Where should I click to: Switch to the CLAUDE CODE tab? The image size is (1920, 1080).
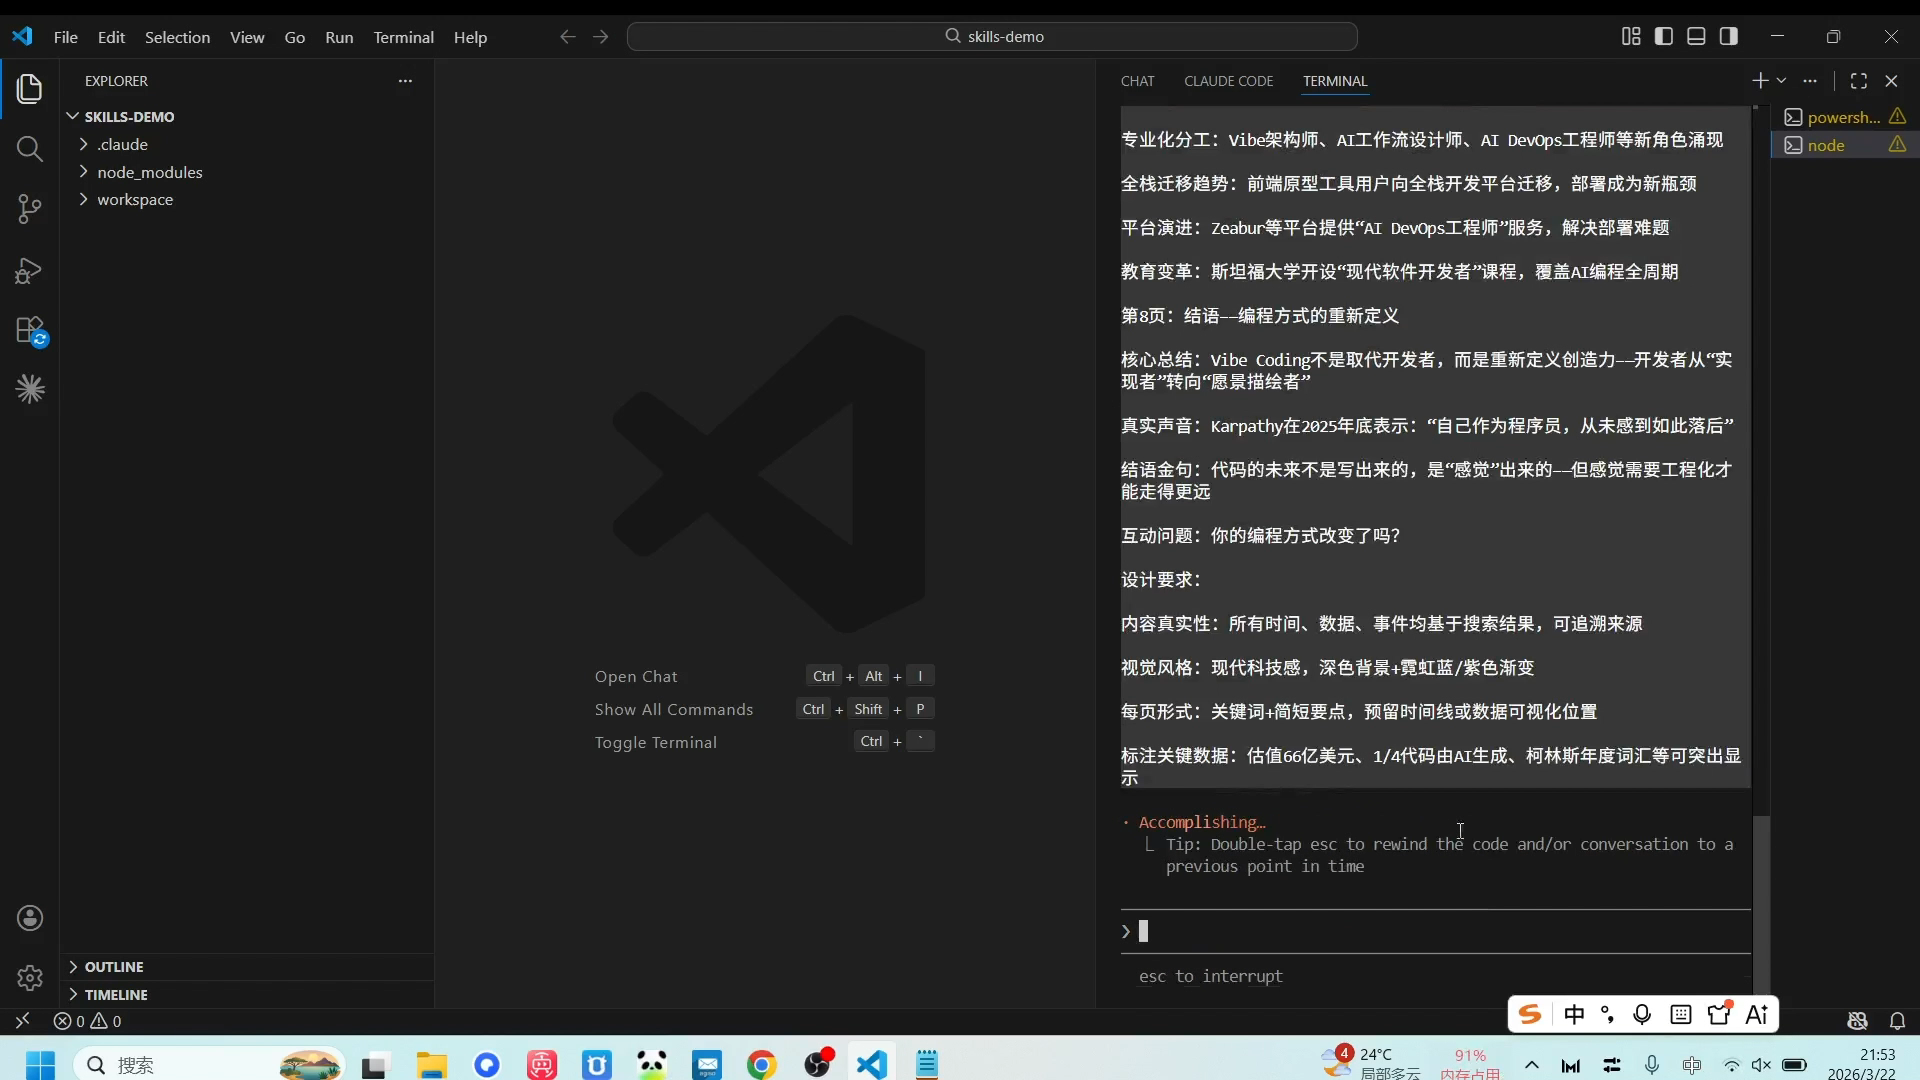(x=1228, y=81)
